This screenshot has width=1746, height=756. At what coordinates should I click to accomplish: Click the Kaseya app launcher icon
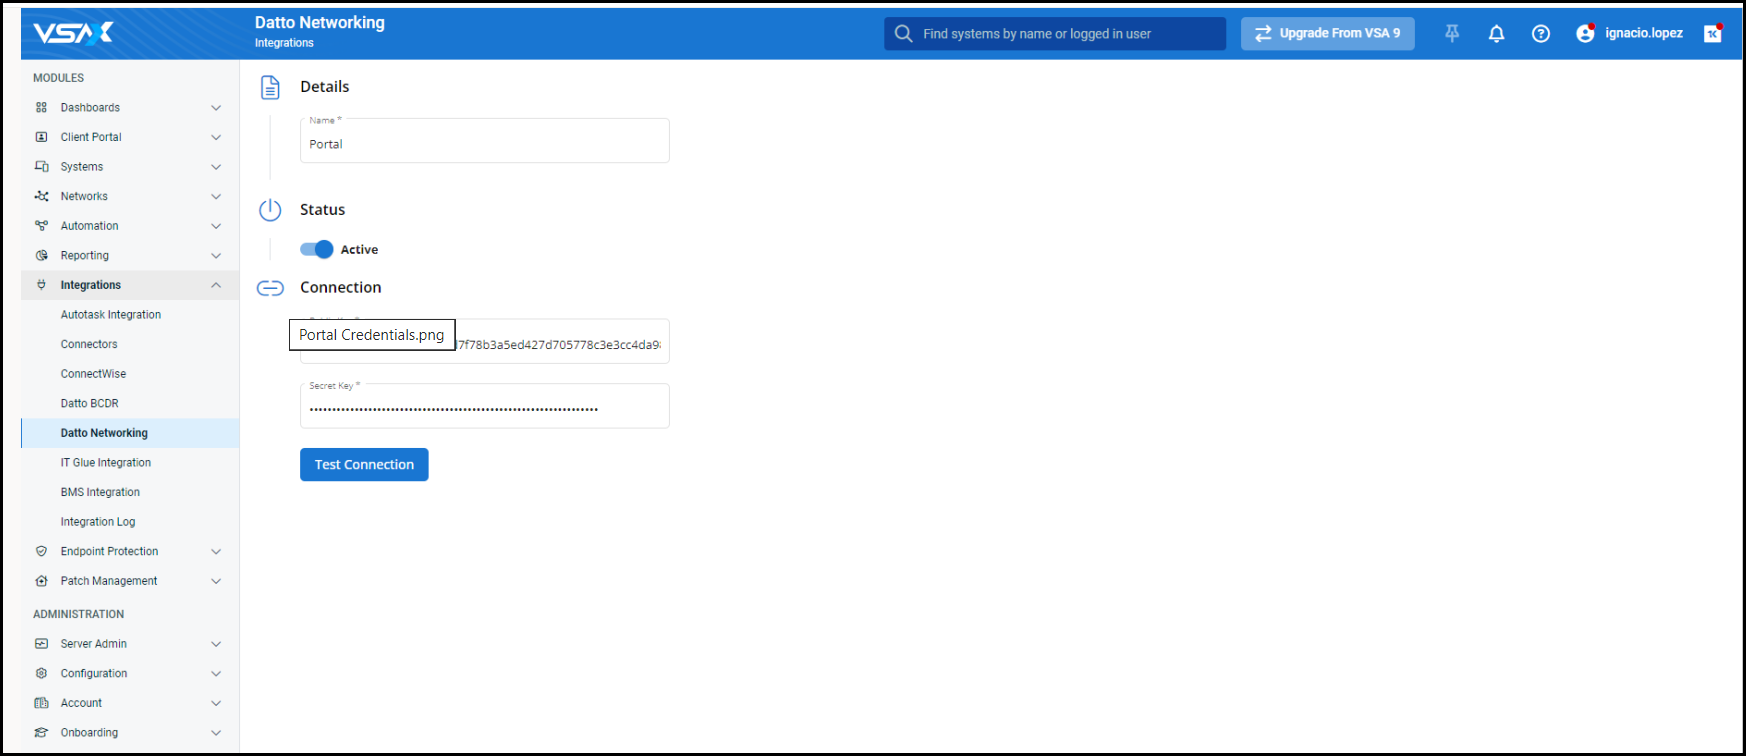tap(1713, 33)
